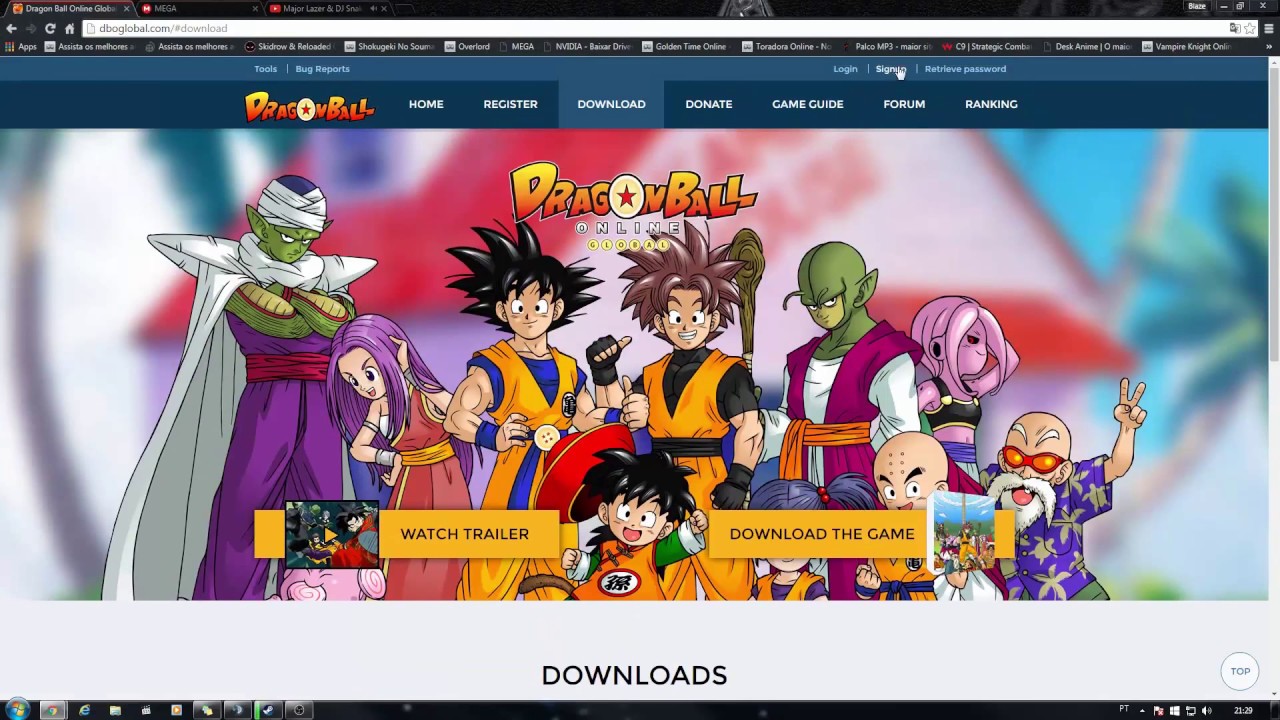This screenshot has height=720, width=1280.
Task: Mute the Major Lazer tab audio icon
Action: pyautogui.click(x=373, y=8)
